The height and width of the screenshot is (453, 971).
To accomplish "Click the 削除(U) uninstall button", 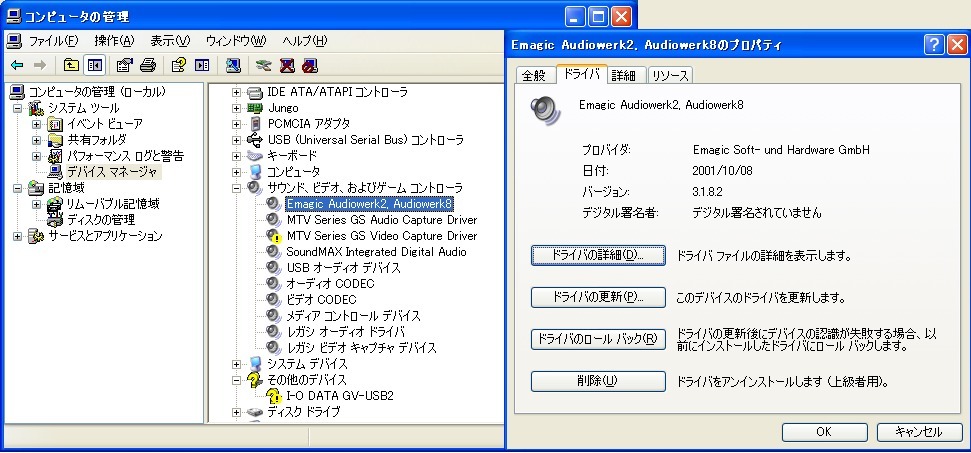I will (x=598, y=381).
